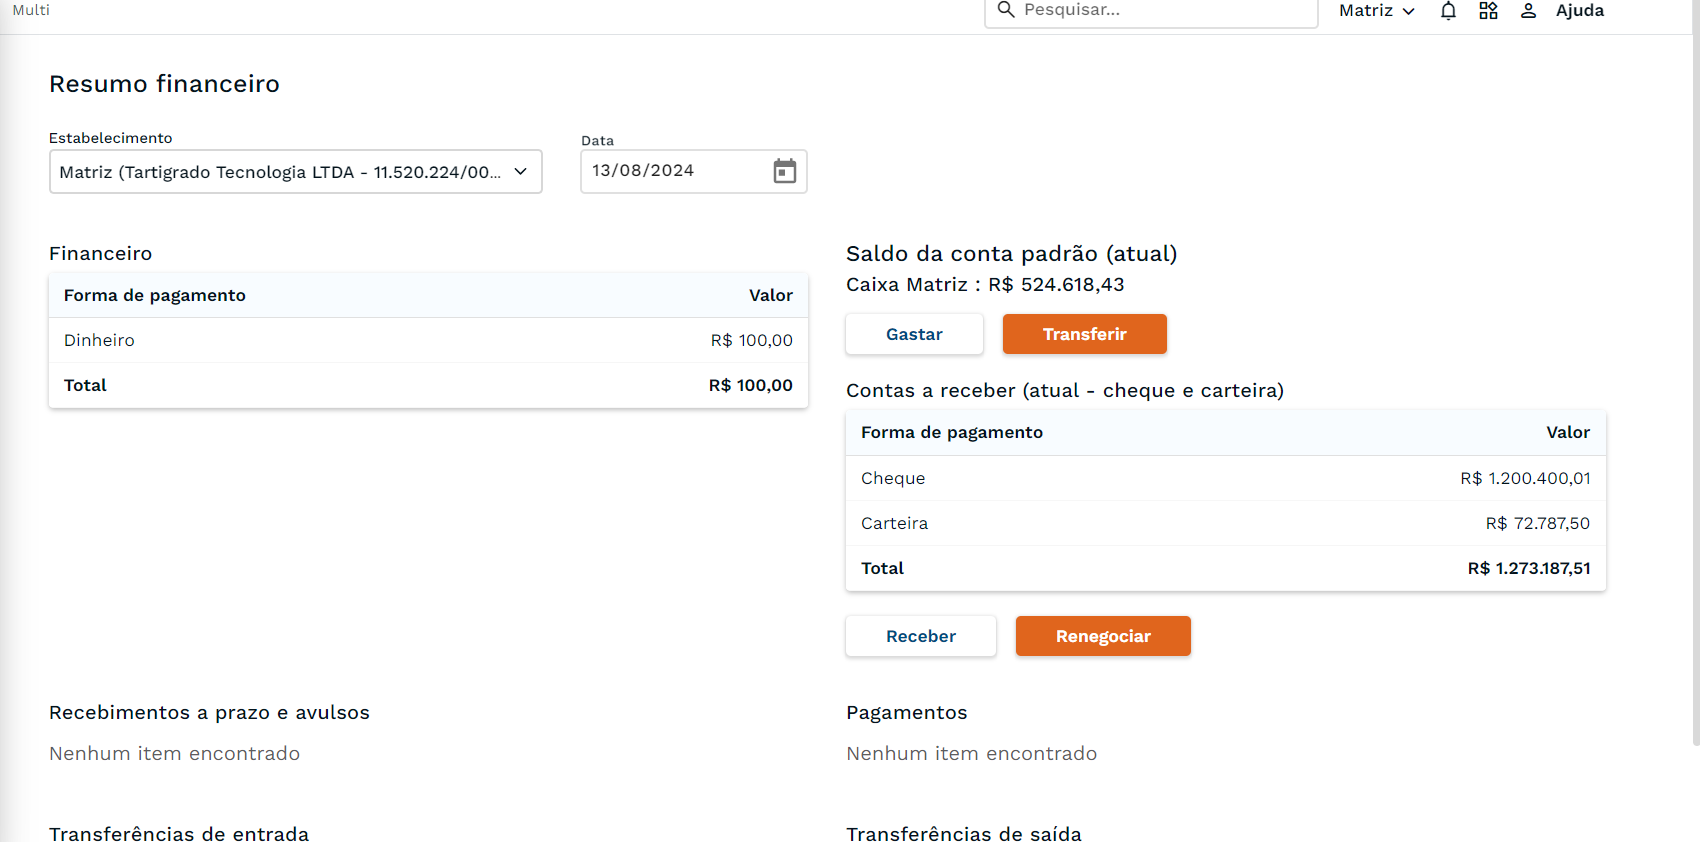The image size is (1700, 842).
Task: Open the calendar date picker icon
Action: tap(785, 171)
